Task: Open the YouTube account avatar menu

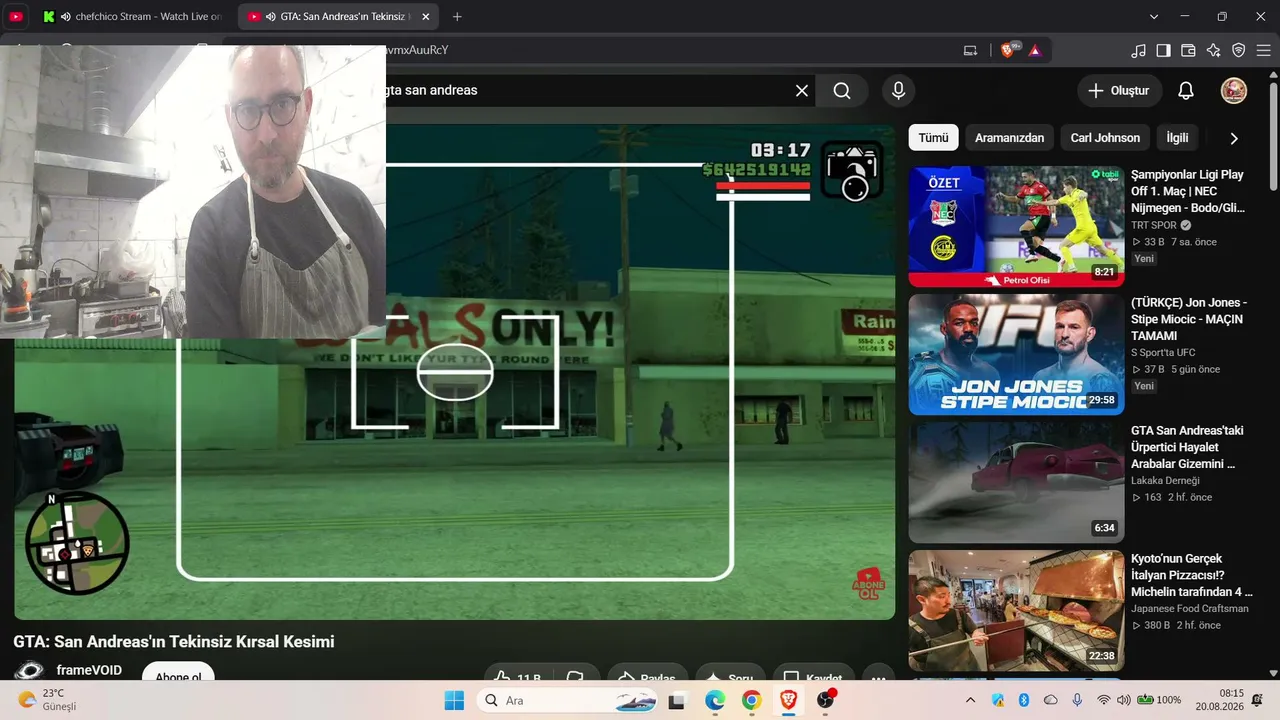Action: click(1234, 91)
